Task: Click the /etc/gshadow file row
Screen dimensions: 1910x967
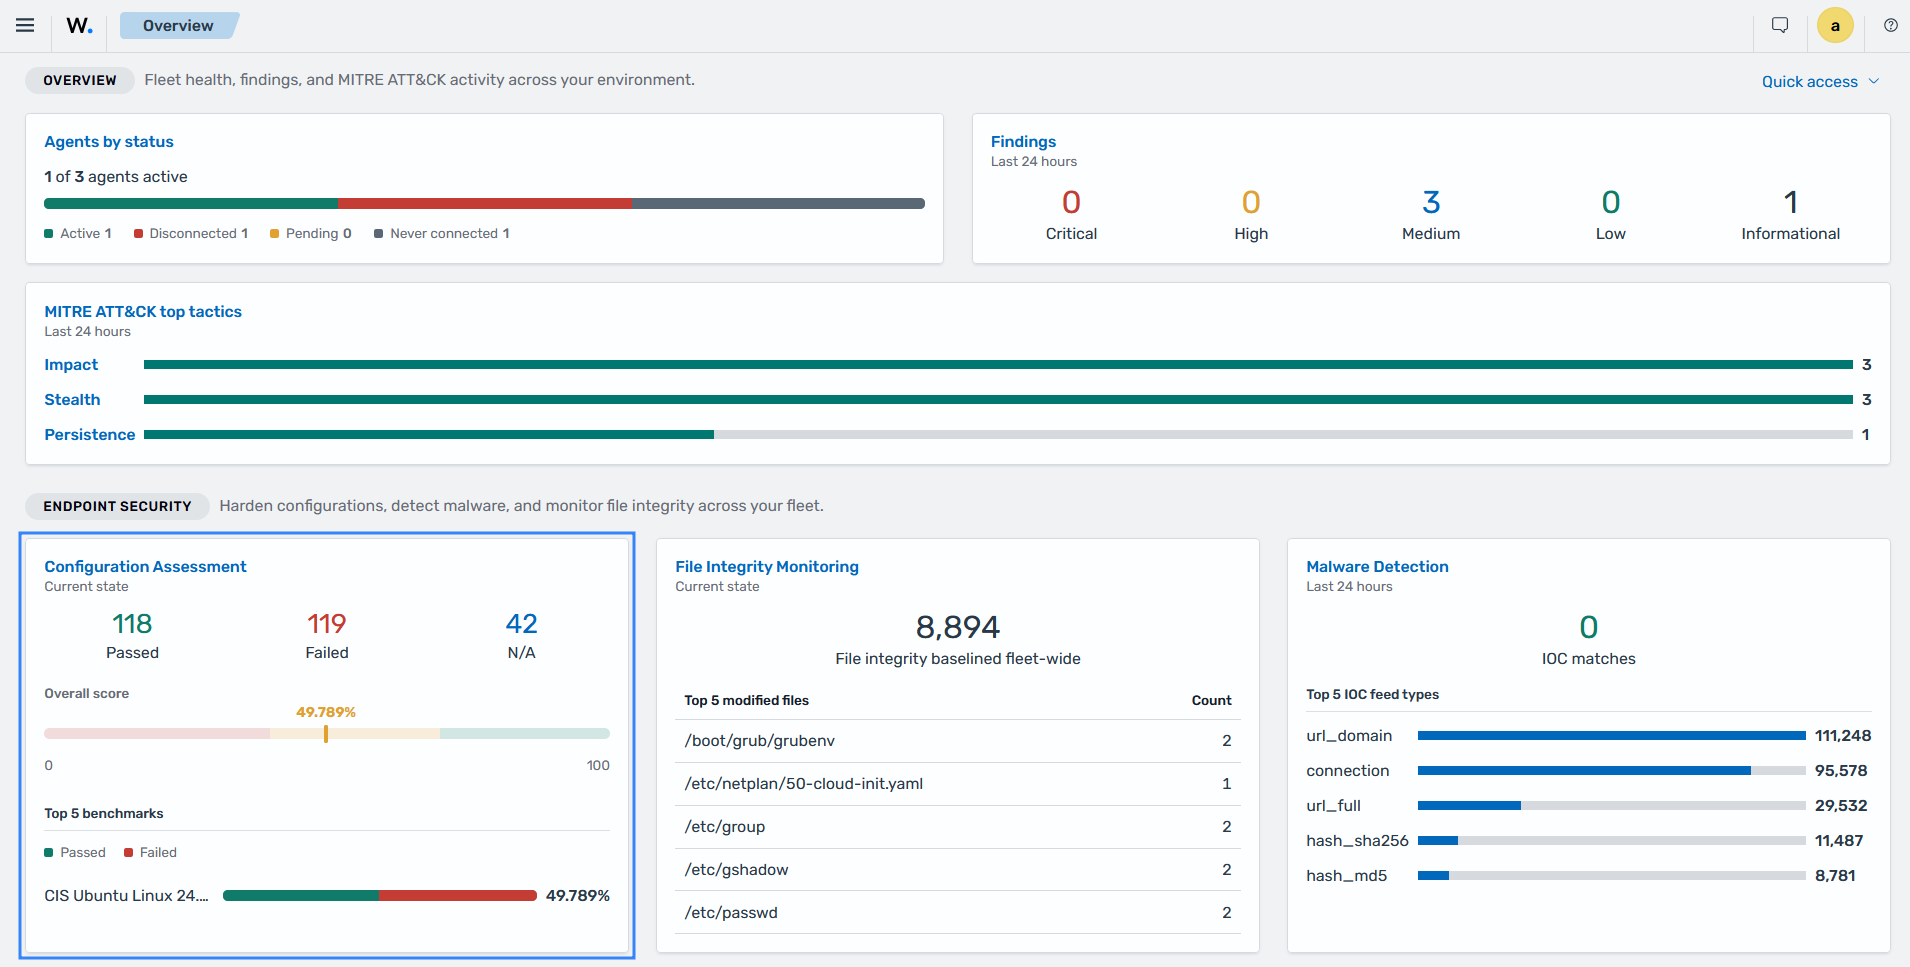Action: [x=958, y=870]
